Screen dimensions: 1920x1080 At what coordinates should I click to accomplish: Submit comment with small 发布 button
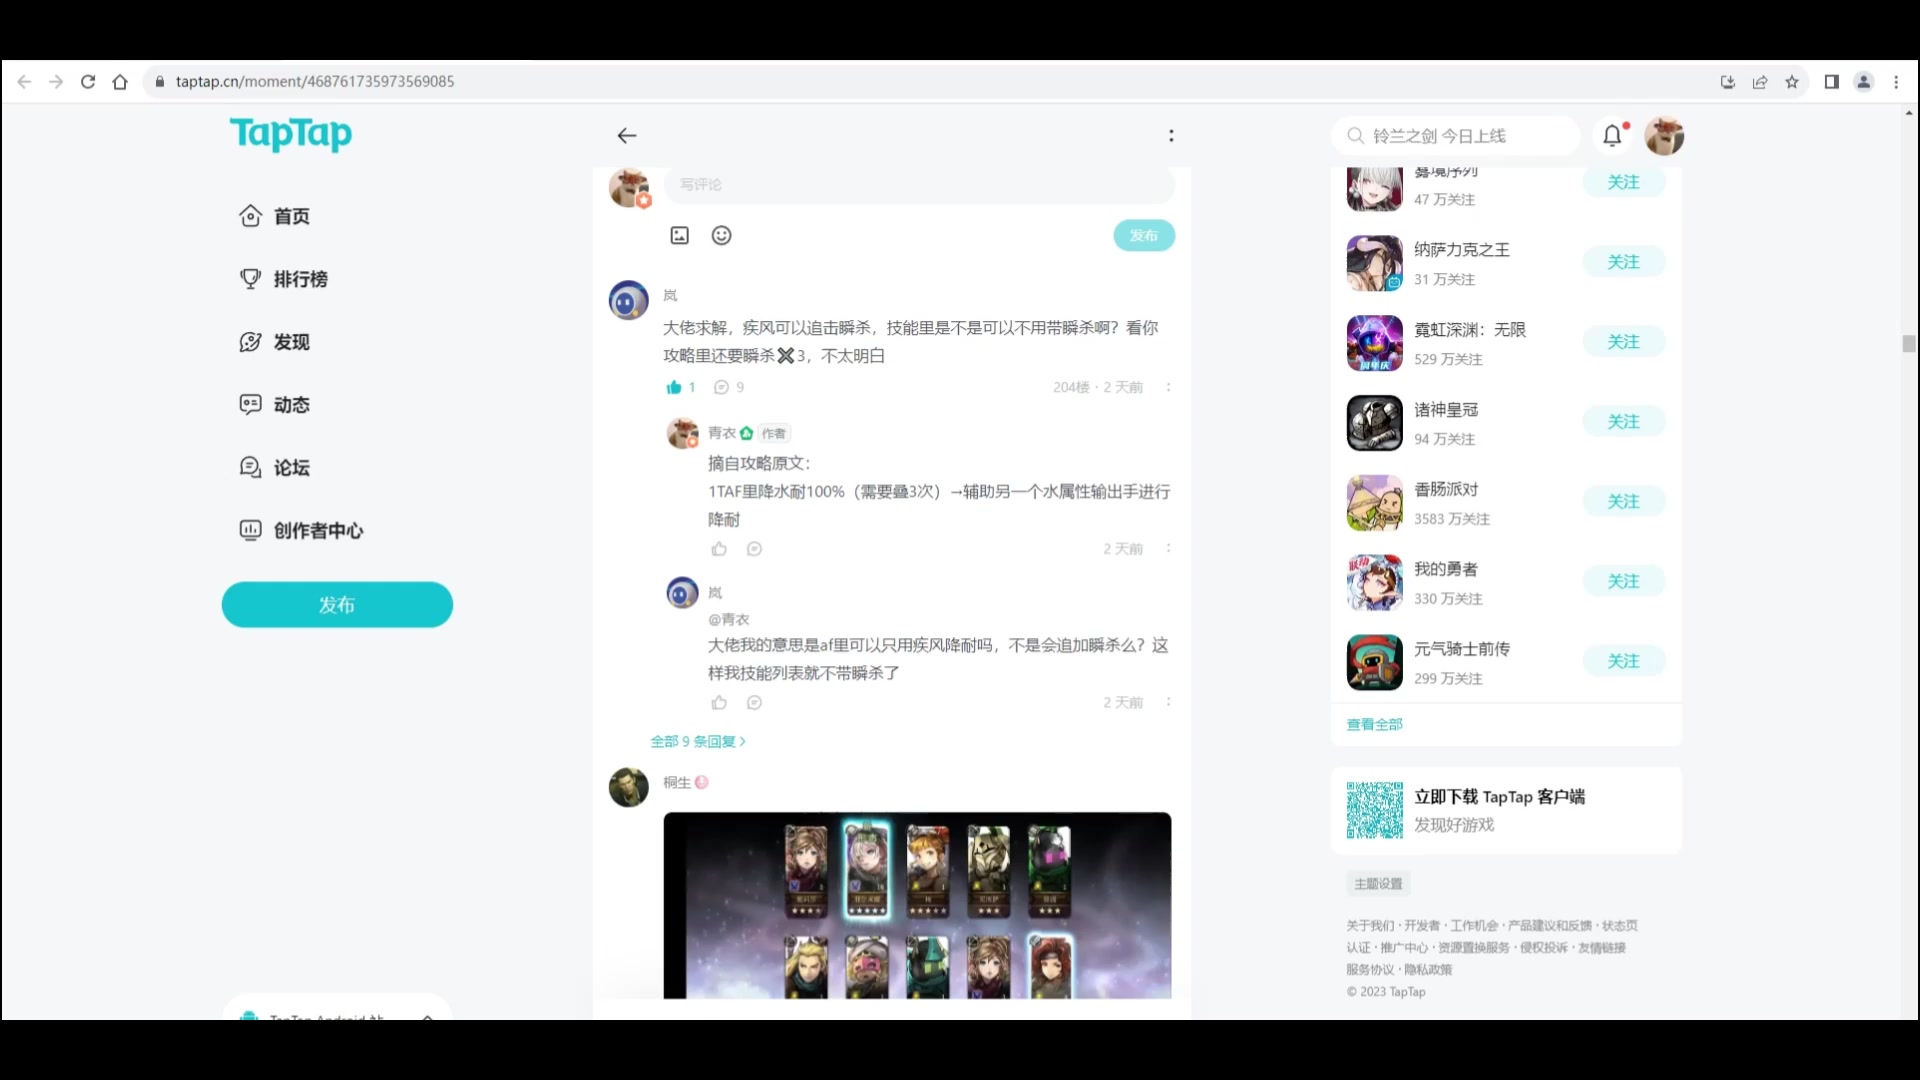[x=1144, y=235]
